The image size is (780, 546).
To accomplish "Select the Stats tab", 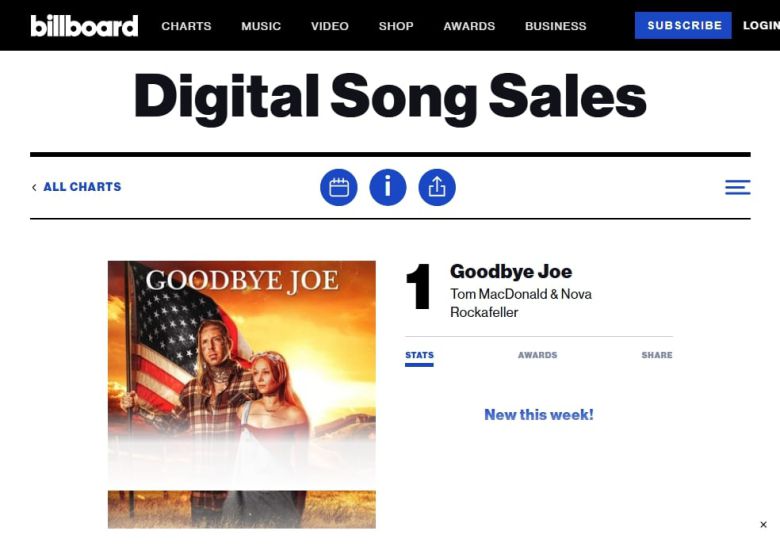I will point(419,355).
